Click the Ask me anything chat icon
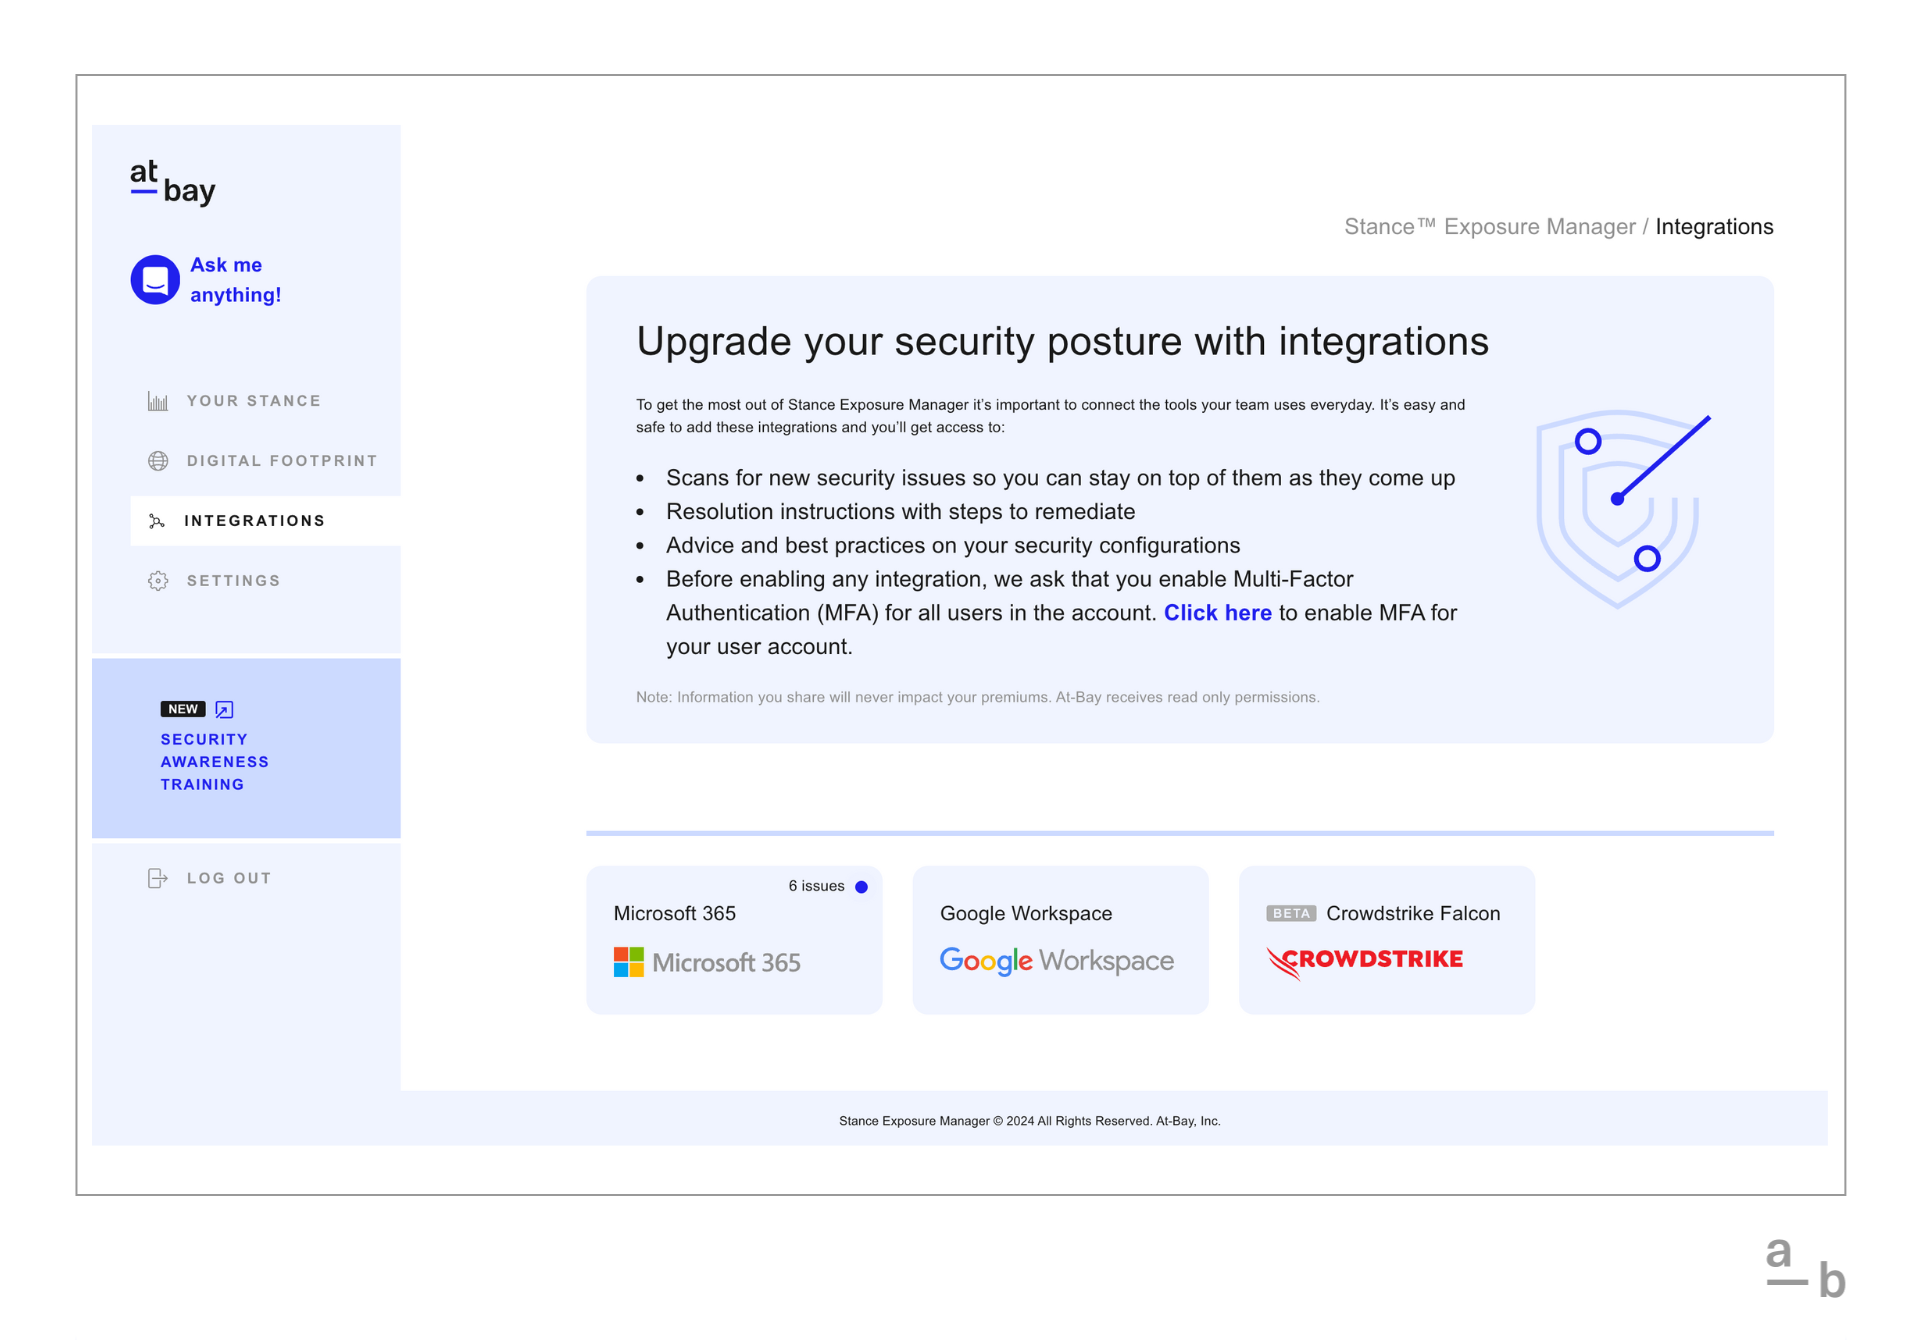This screenshot has width=1920, height=1340. click(x=150, y=279)
